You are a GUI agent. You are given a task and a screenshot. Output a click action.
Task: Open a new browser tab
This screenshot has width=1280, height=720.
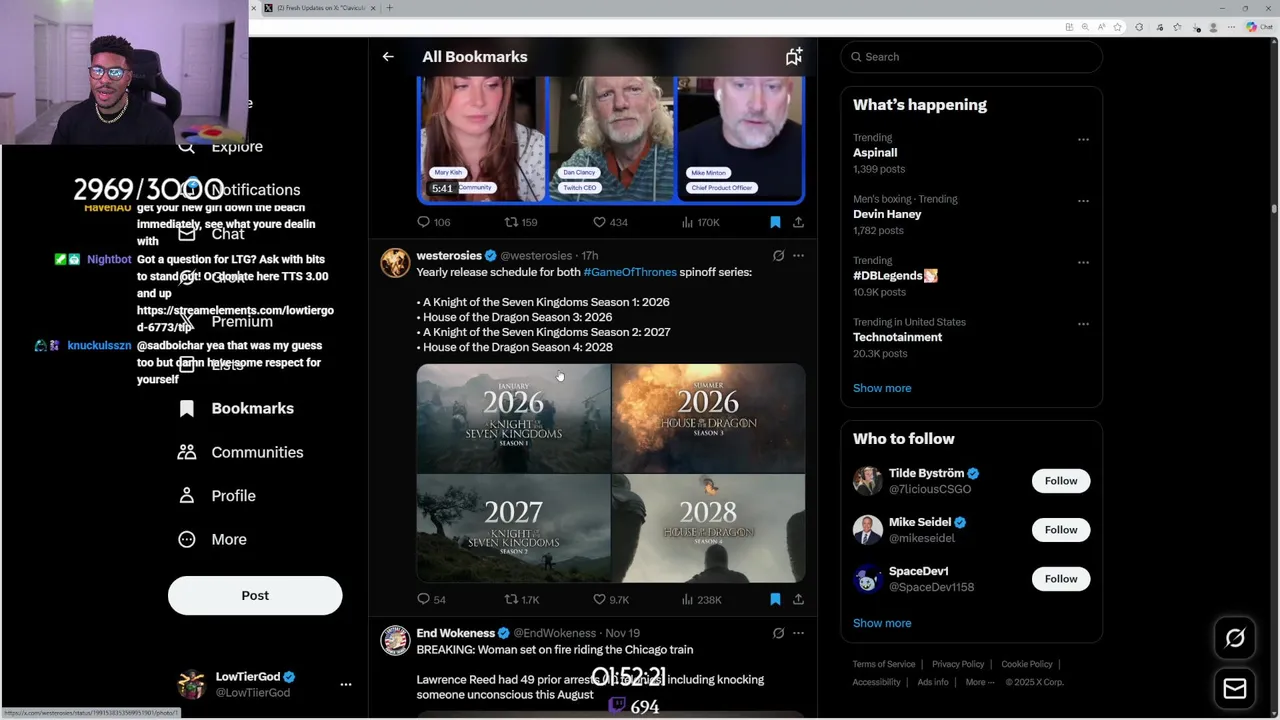[x=389, y=8]
